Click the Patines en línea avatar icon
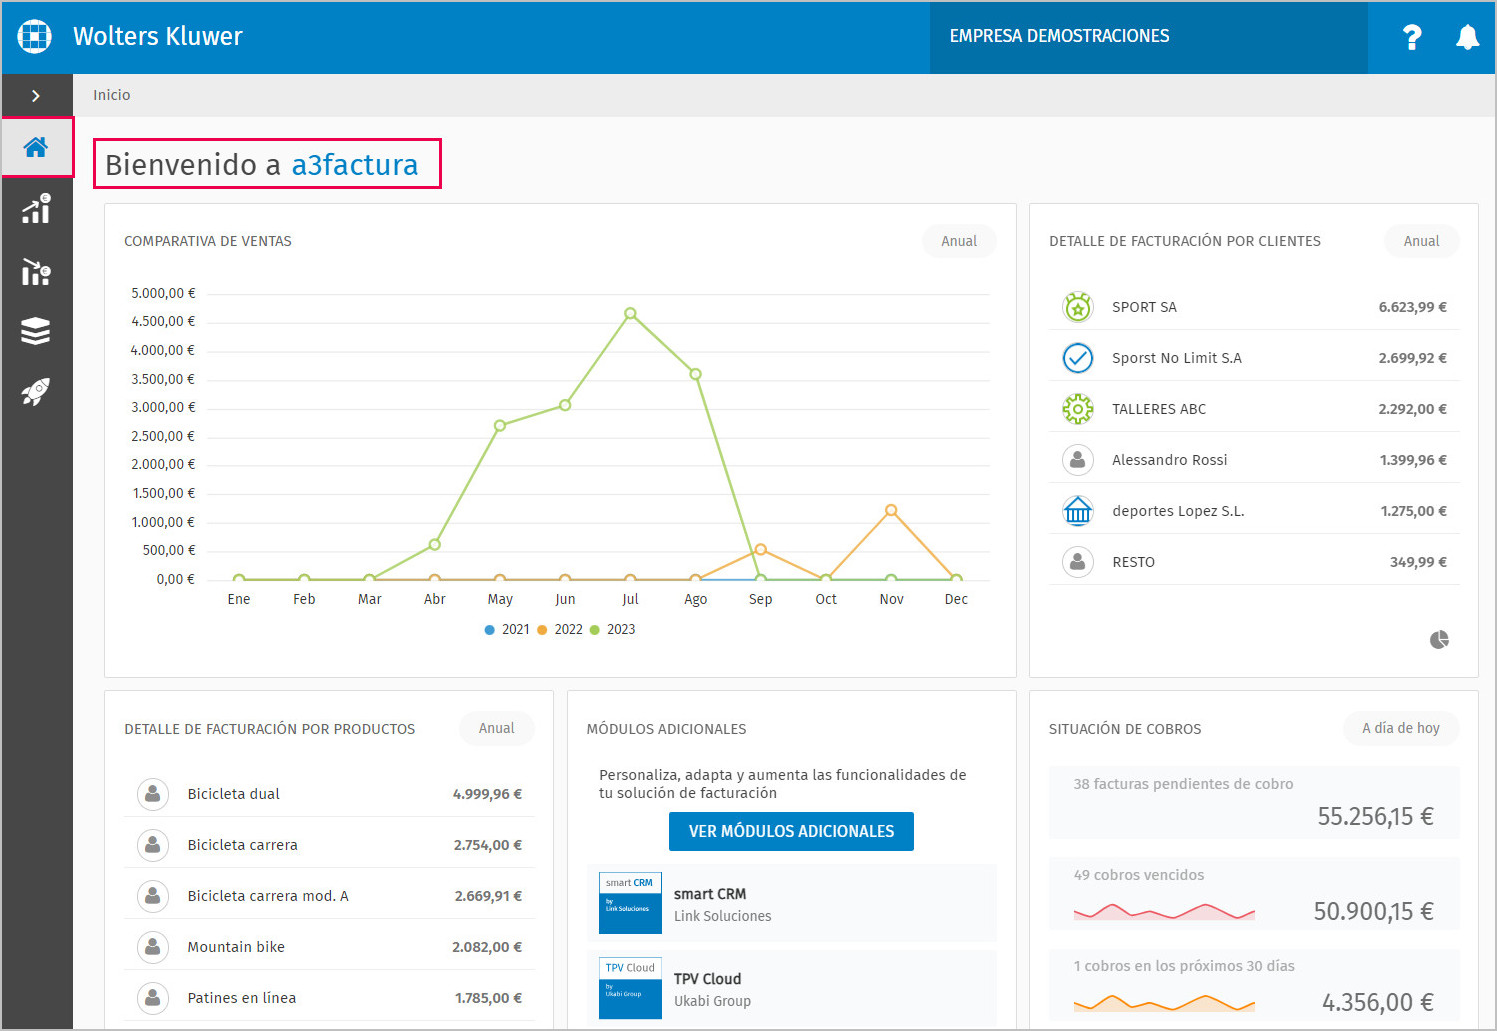Screen dimensions: 1497x1031 [x=152, y=998]
